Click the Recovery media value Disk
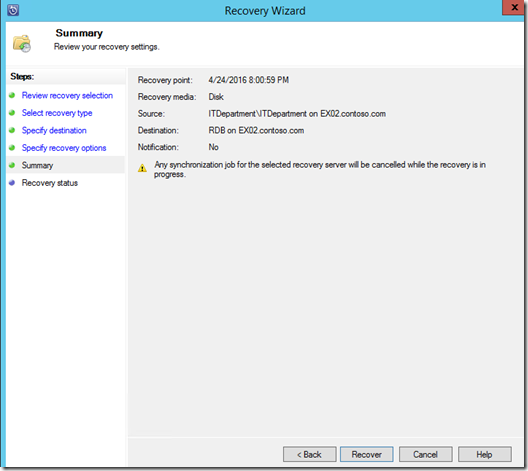Image resolution: width=528 pixels, height=471 pixels. [x=216, y=97]
